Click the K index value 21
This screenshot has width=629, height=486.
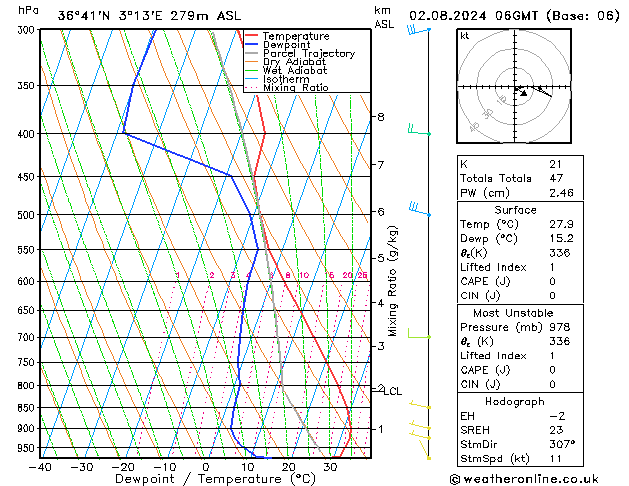[x=555, y=164]
